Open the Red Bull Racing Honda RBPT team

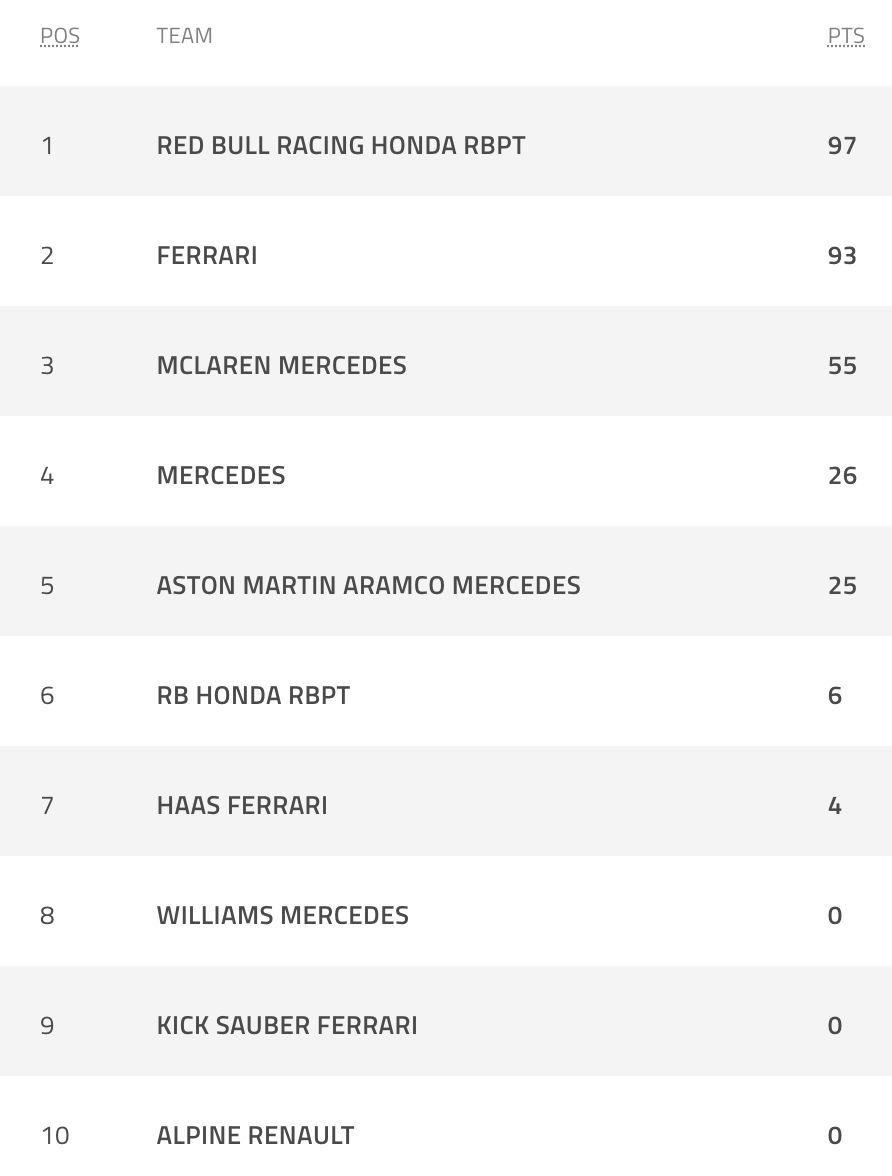(x=341, y=146)
